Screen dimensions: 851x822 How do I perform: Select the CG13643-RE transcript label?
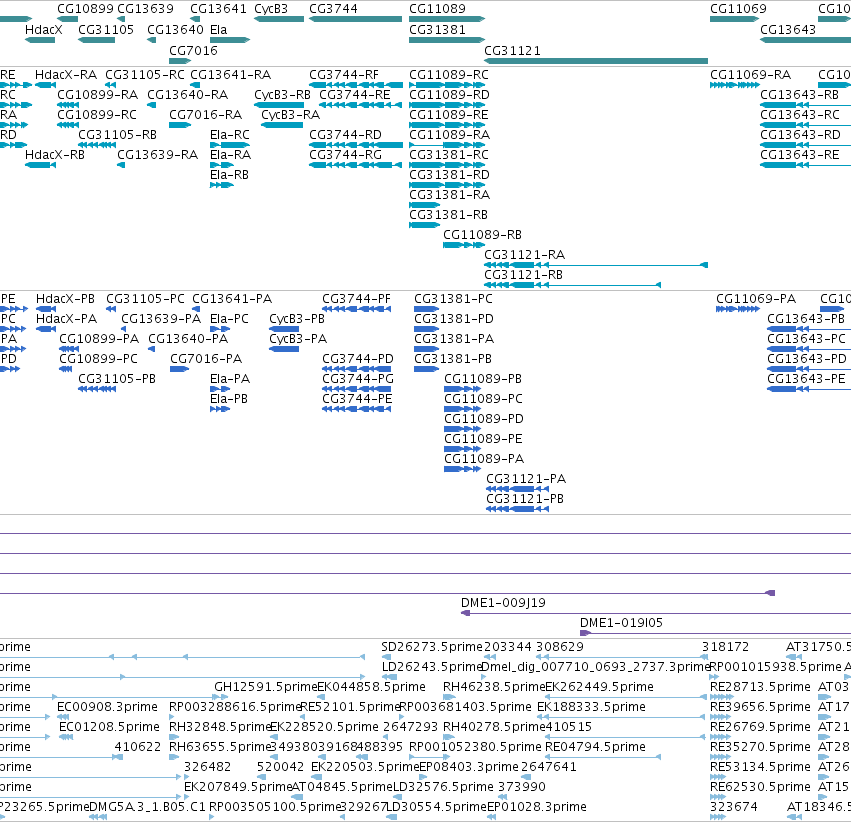click(799, 155)
